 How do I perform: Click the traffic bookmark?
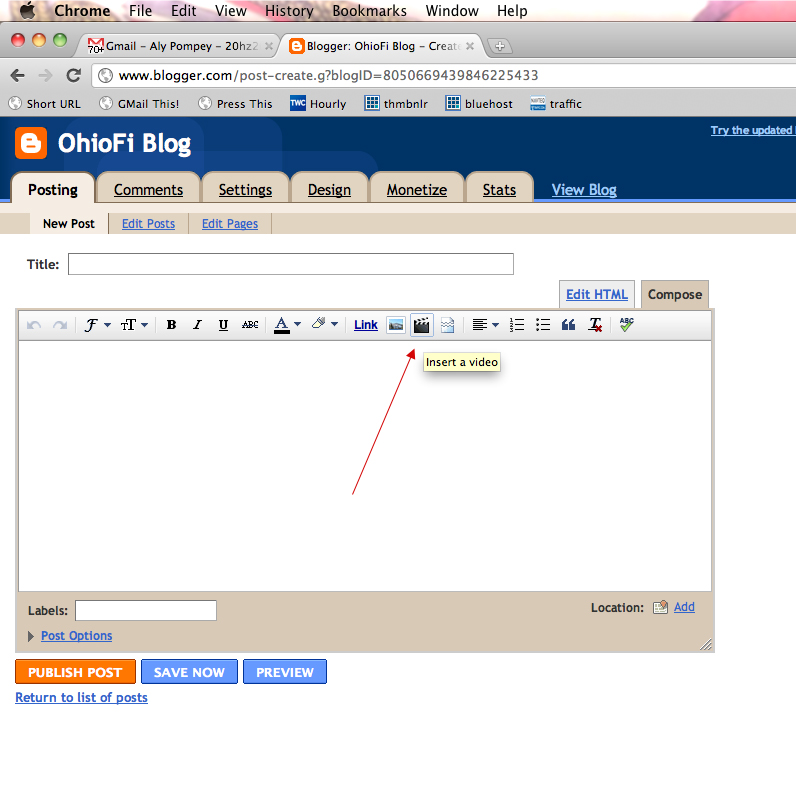pyautogui.click(x=556, y=104)
